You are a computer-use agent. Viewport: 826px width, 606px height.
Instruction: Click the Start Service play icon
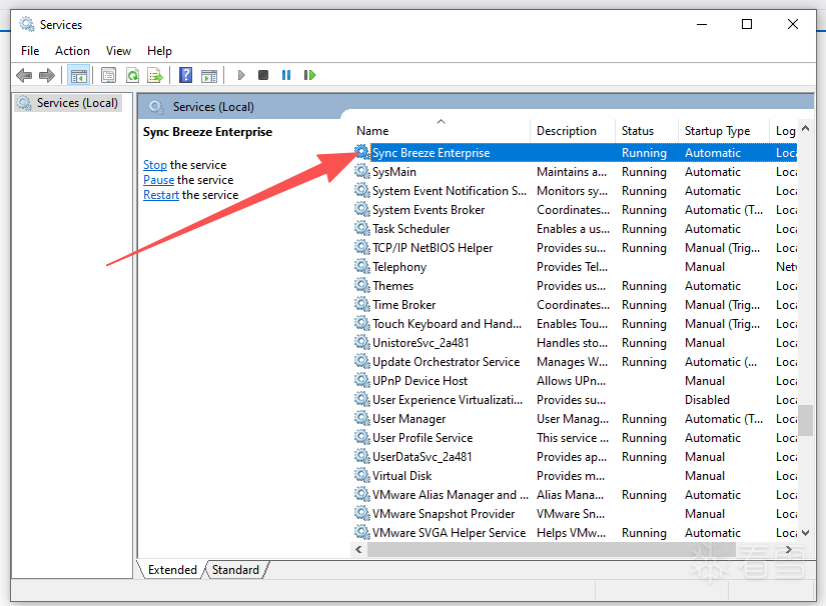pyautogui.click(x=241, y=75)
